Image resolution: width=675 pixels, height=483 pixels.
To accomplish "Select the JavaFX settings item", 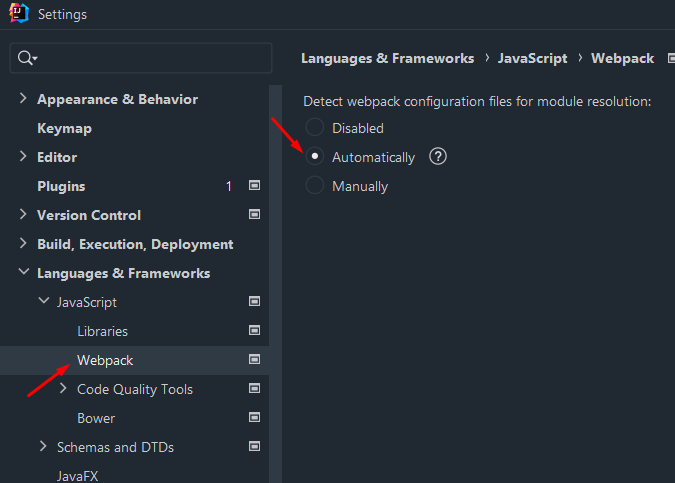I will tap(77, 476).
